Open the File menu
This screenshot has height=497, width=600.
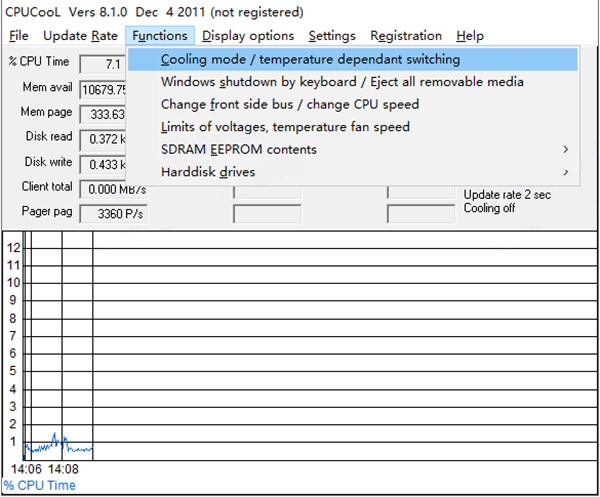[x=19, y=36]
